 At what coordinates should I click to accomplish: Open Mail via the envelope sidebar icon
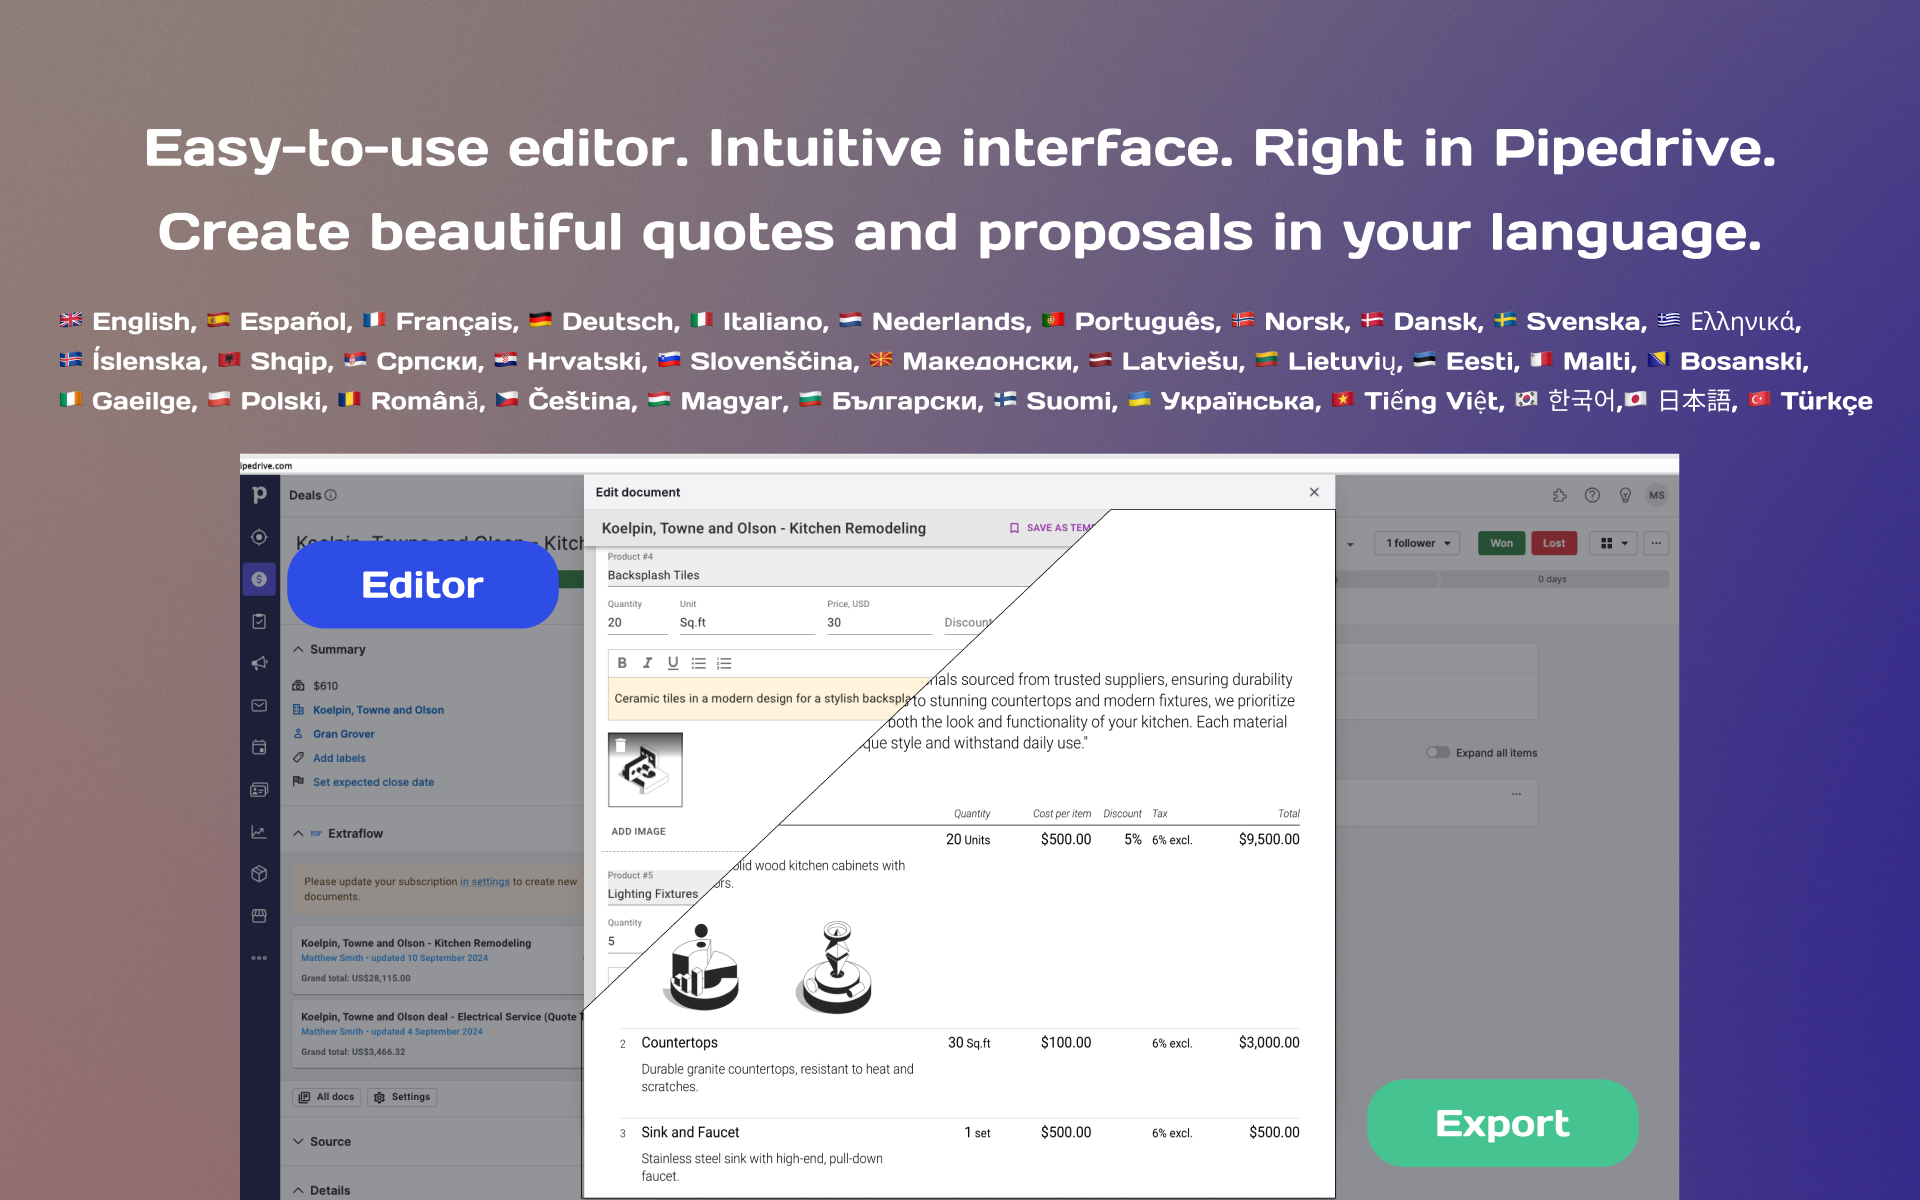[x=259, y=705]
